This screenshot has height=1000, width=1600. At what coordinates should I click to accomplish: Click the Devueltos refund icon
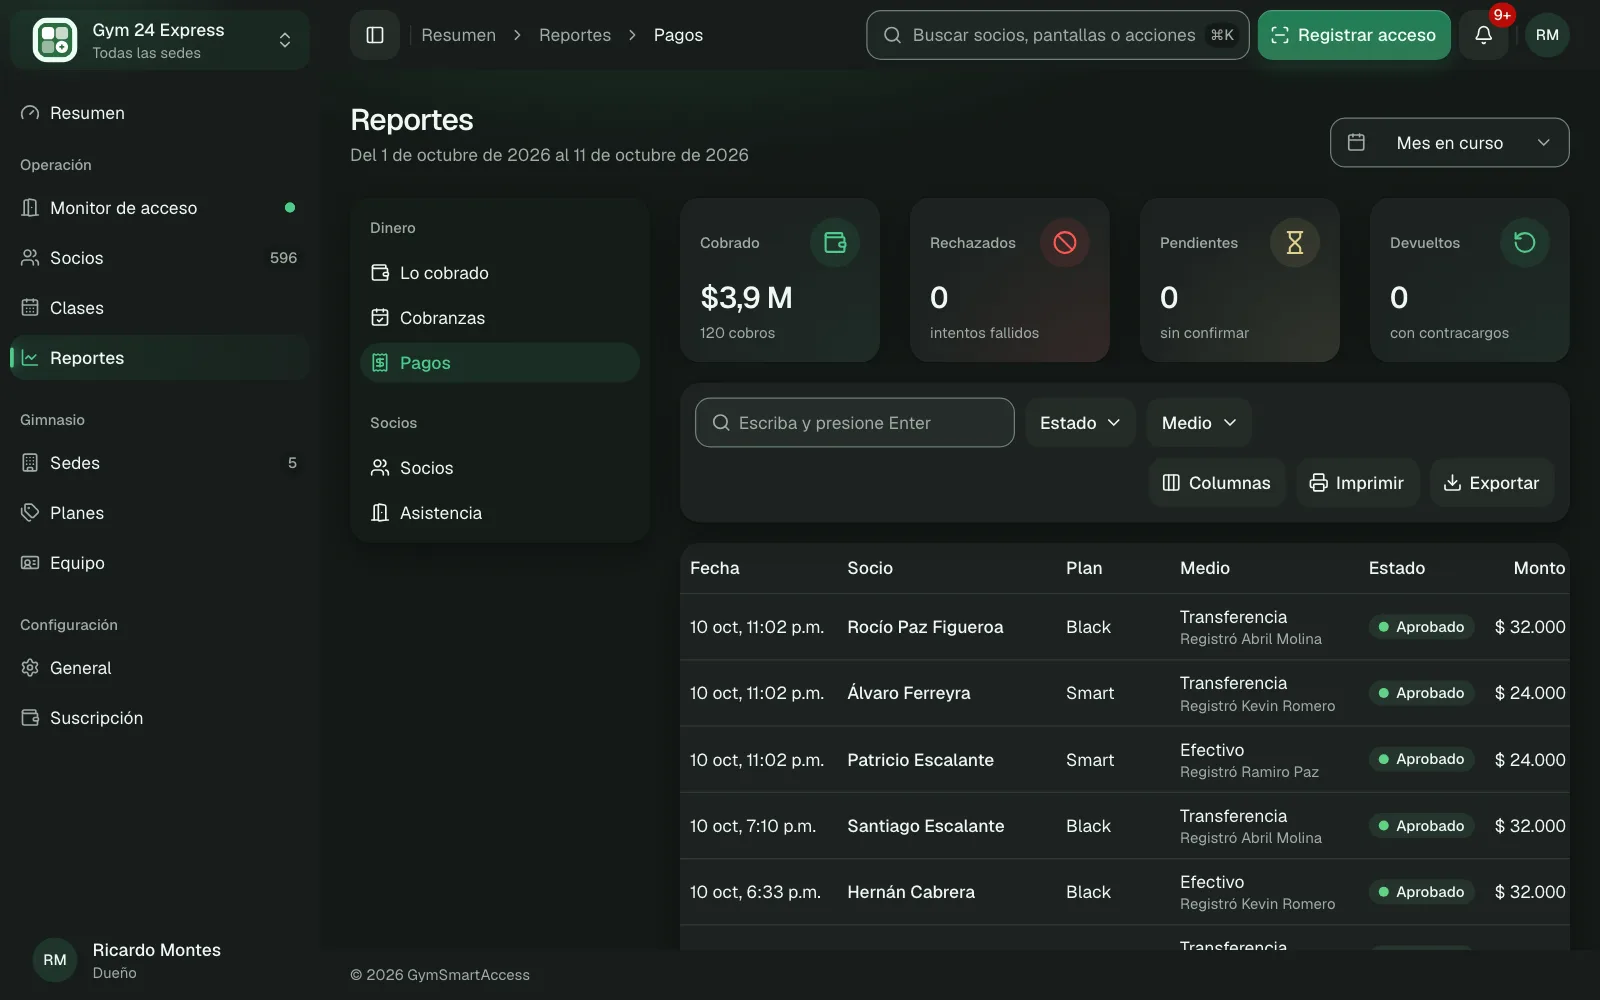[1525, 242]
